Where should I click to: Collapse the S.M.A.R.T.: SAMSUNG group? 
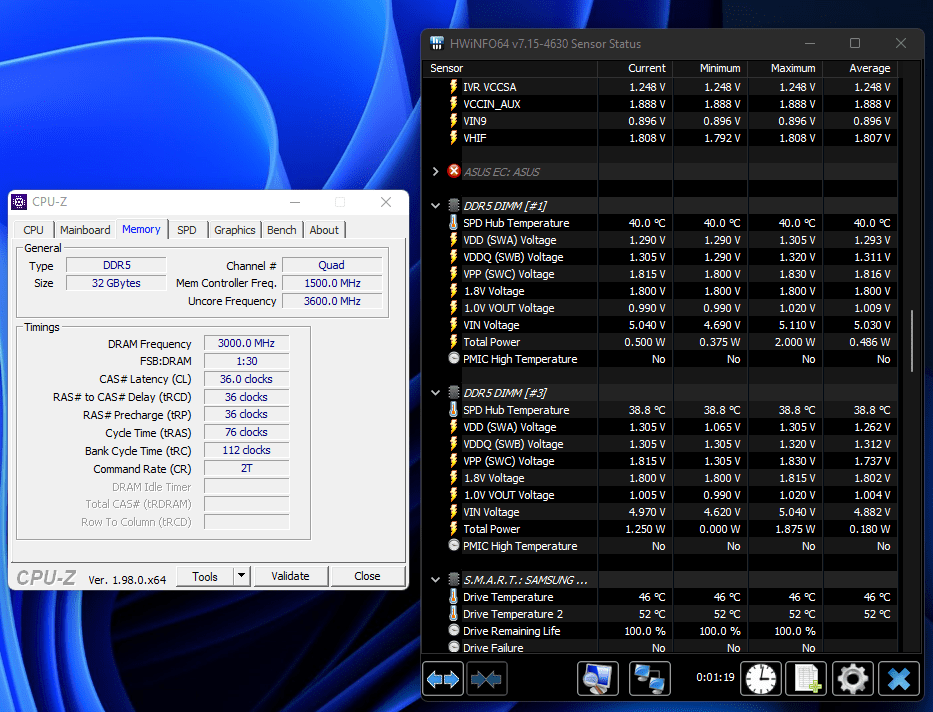(436, 579)
